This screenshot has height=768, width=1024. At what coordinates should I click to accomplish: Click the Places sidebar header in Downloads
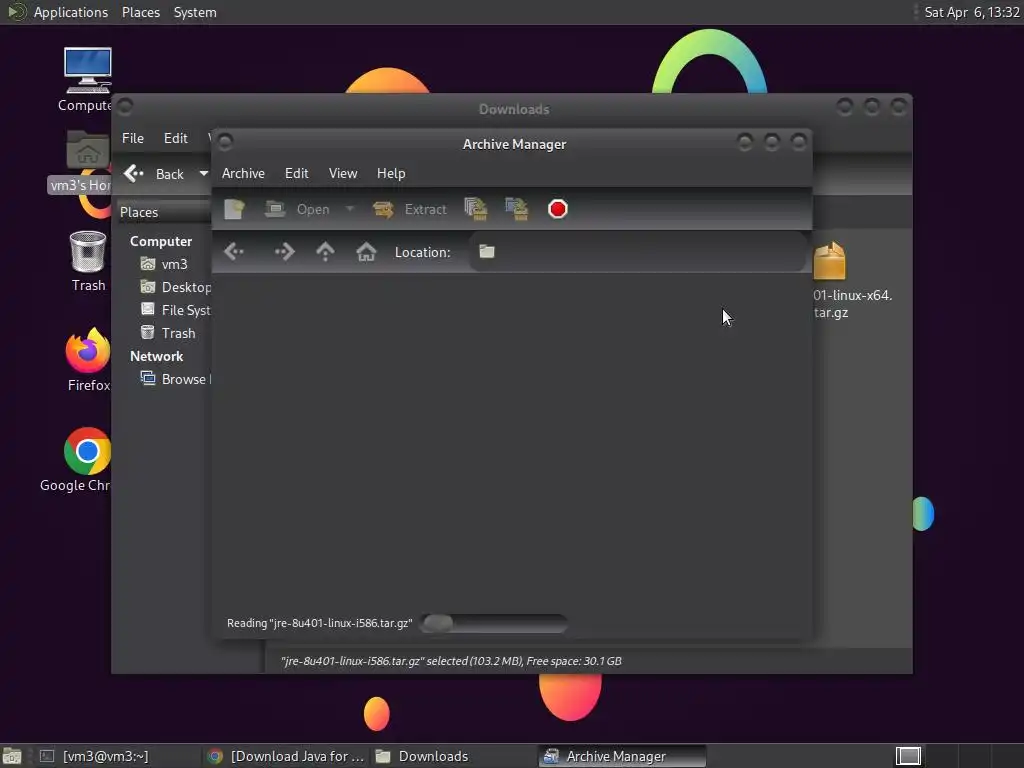165,212
